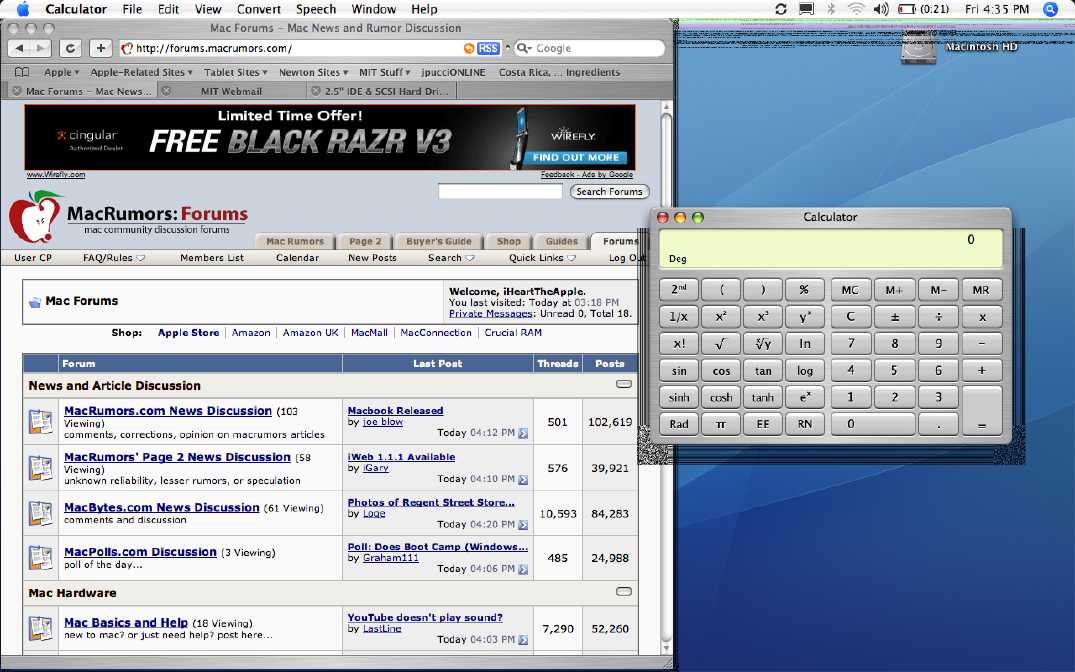The image size is (1075, 672).
Task: Click forum icon beside MacRumors.com News Discussion
Action: [x=40, y=421]
